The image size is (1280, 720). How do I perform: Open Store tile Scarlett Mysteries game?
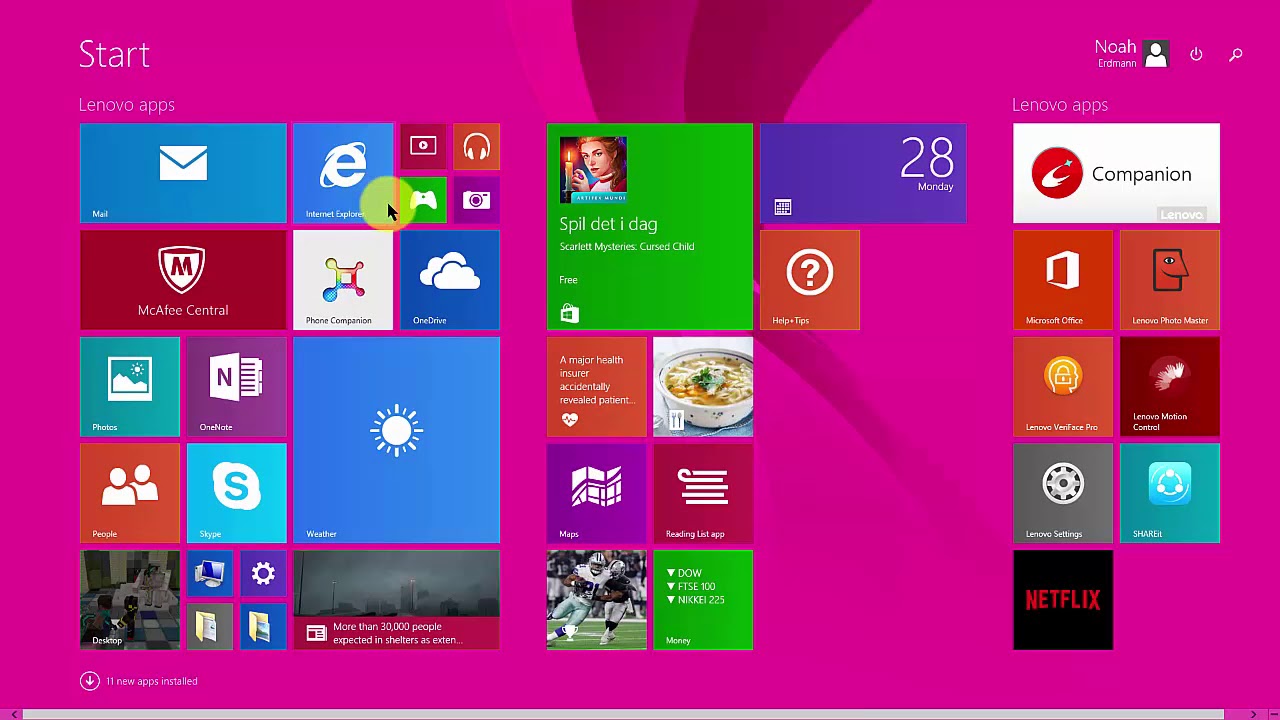650,227
